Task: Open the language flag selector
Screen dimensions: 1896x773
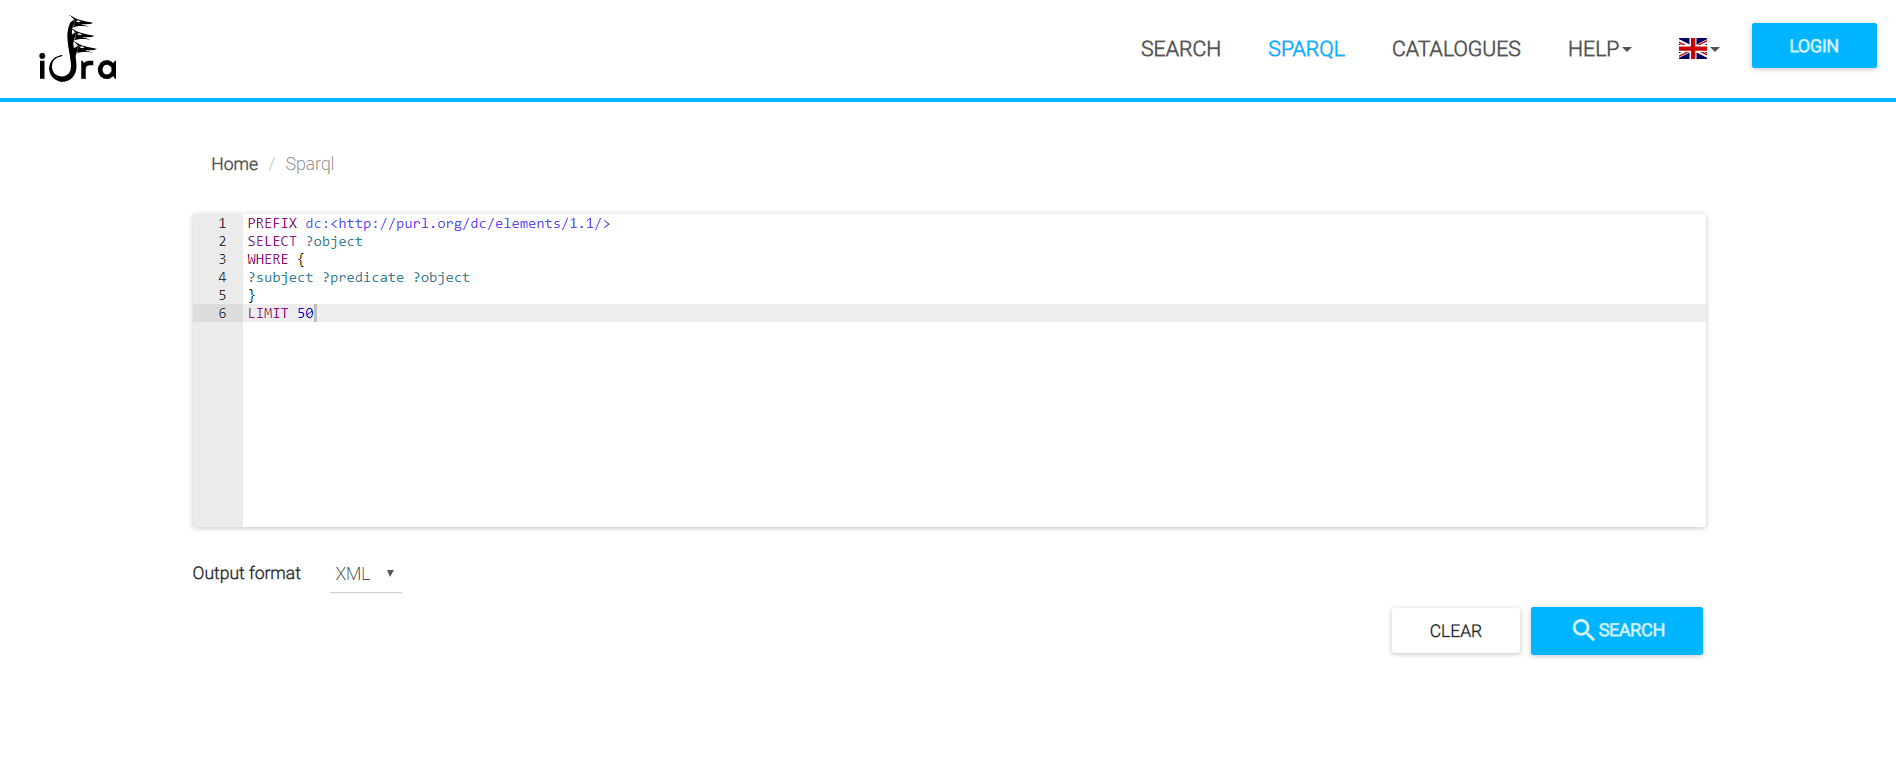Action: [1698, 49]
